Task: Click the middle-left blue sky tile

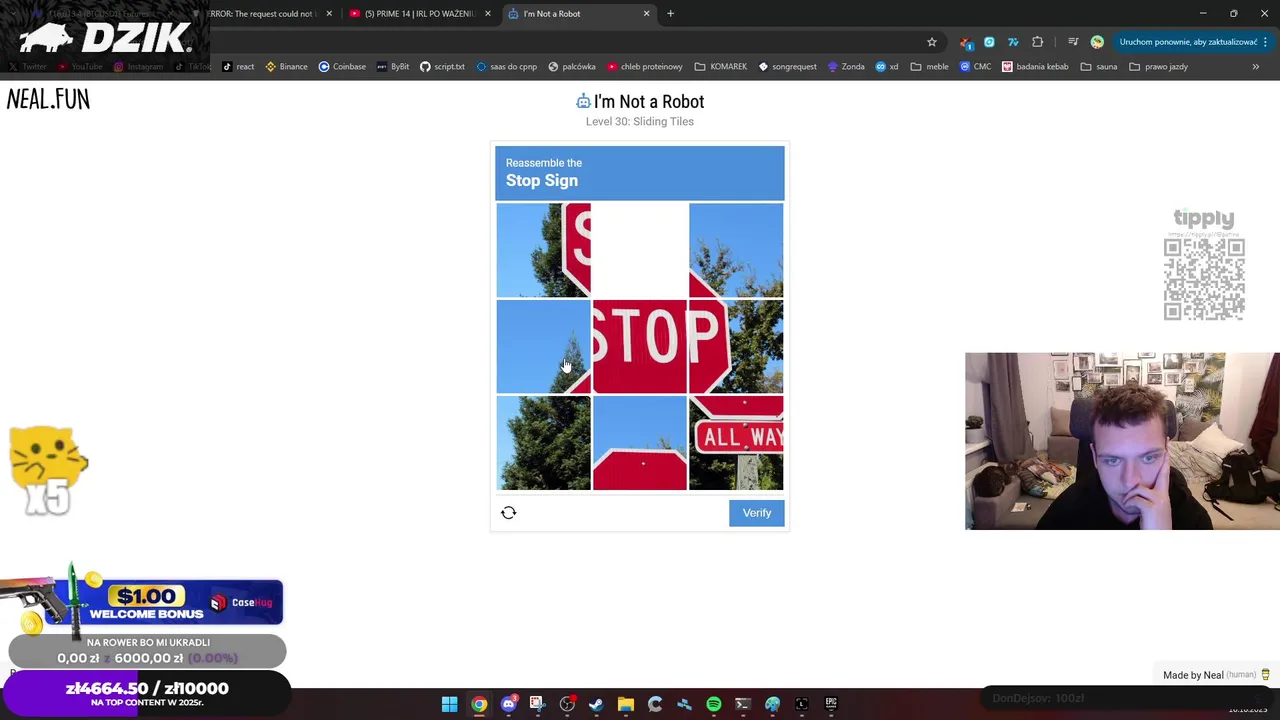Action: click(x=544, y=346)
